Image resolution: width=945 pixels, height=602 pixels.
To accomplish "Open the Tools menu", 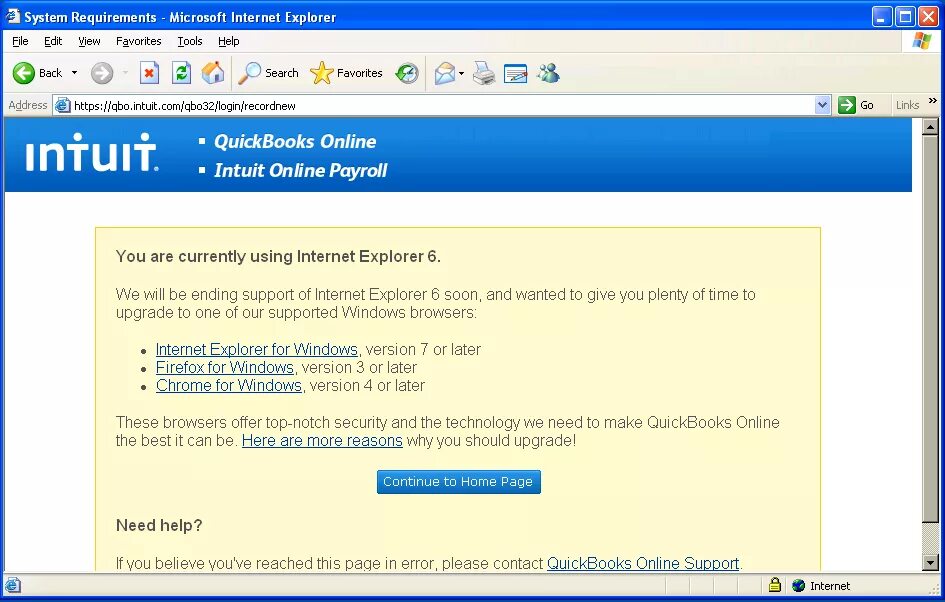I will tap(190, 41).
